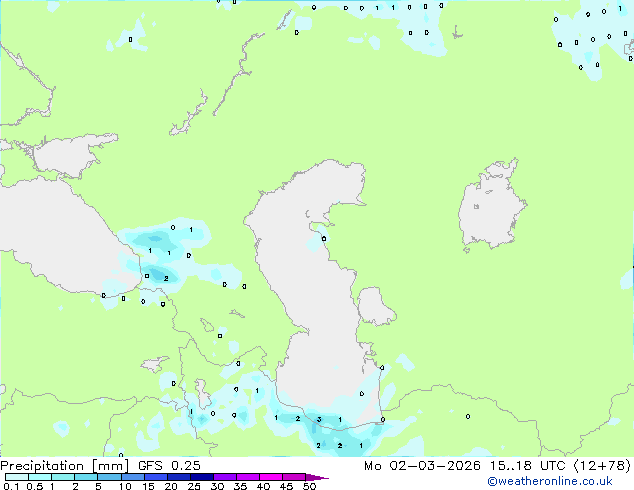Click the '10' legend scale label
The height and width of the screenshot is (490, 634).
[x=125, y=486]
